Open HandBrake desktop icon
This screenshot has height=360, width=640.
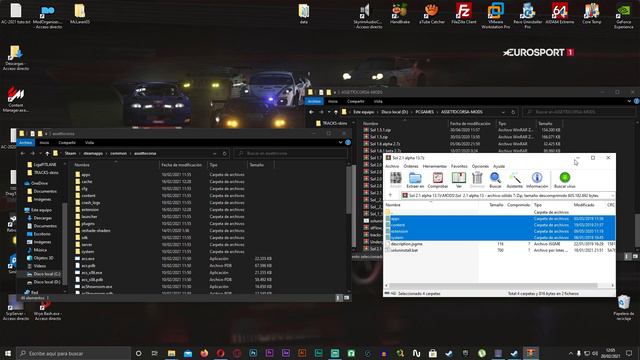pyautogui.click(x=400, y=13)
